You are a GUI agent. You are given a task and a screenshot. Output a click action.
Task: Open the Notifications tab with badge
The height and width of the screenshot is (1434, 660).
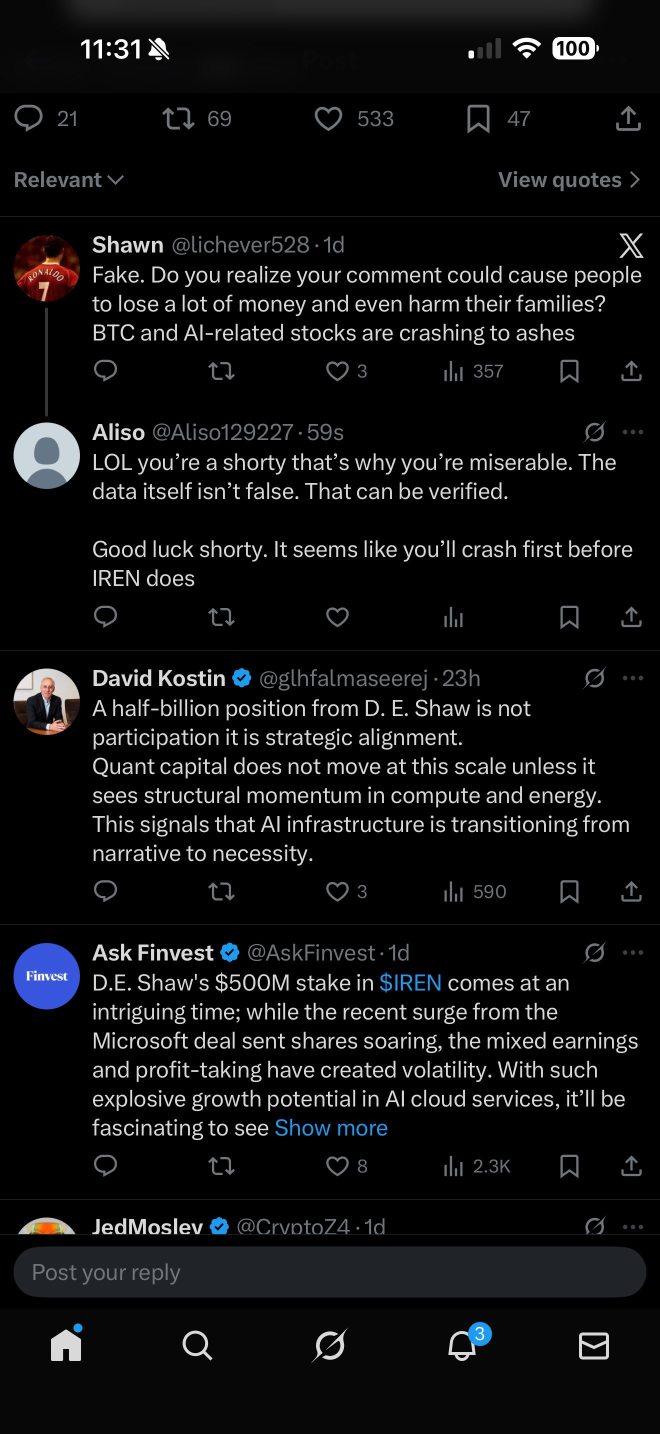click(462, 1346)
